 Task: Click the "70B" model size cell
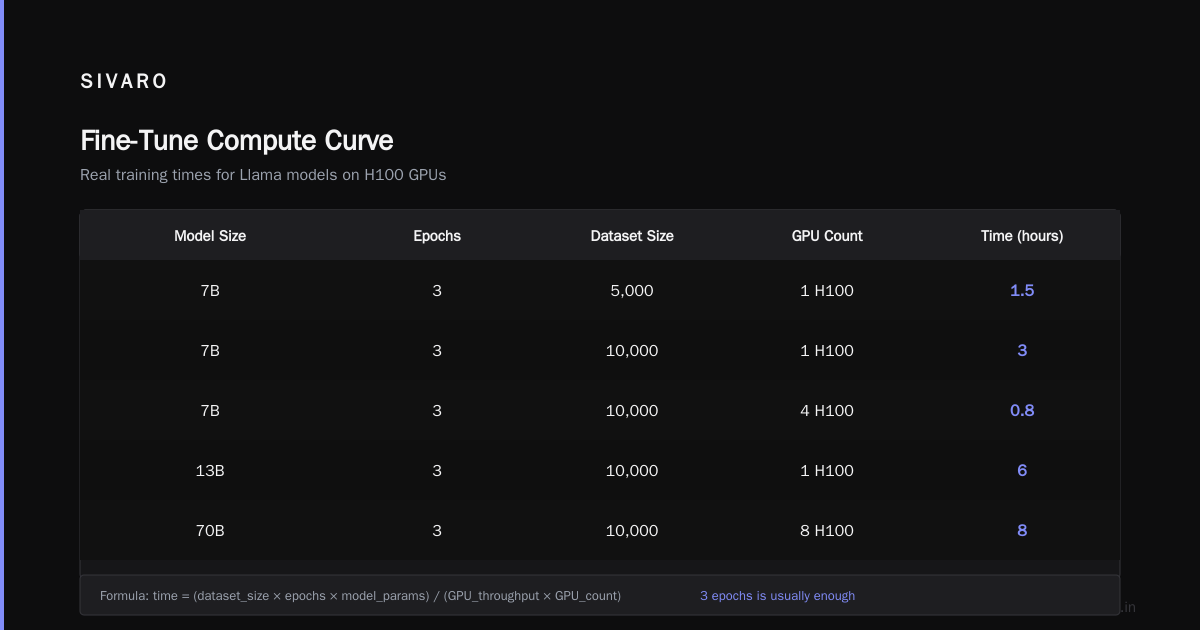point(210,531)
